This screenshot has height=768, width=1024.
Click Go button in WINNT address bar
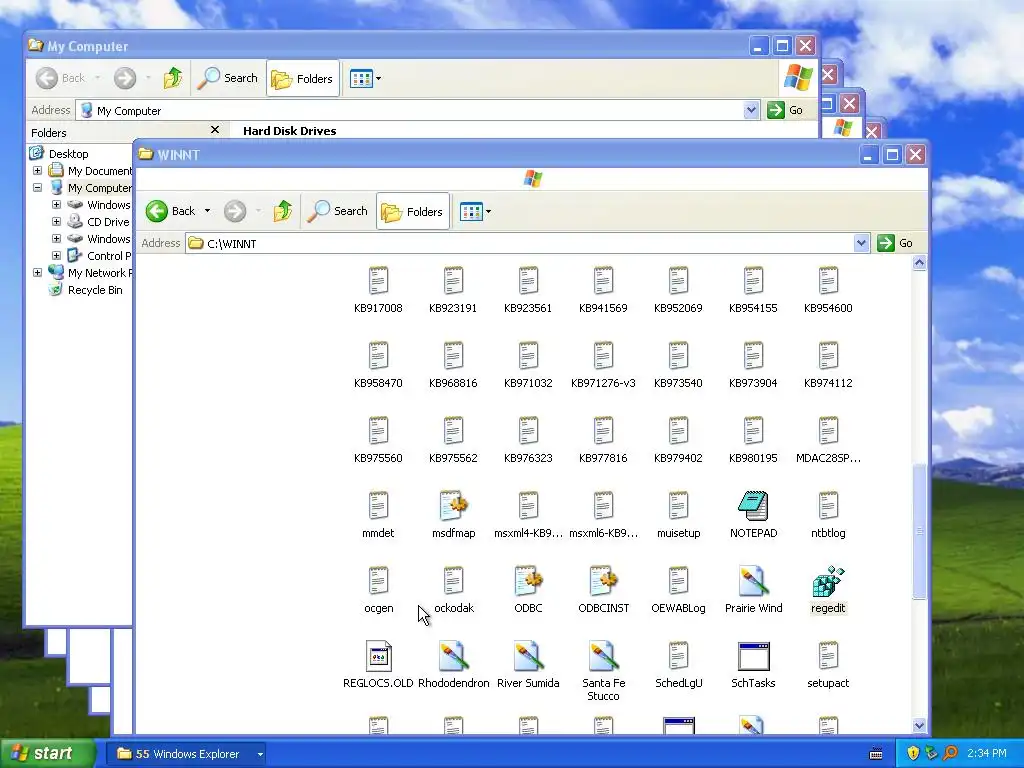pos(896,243)
